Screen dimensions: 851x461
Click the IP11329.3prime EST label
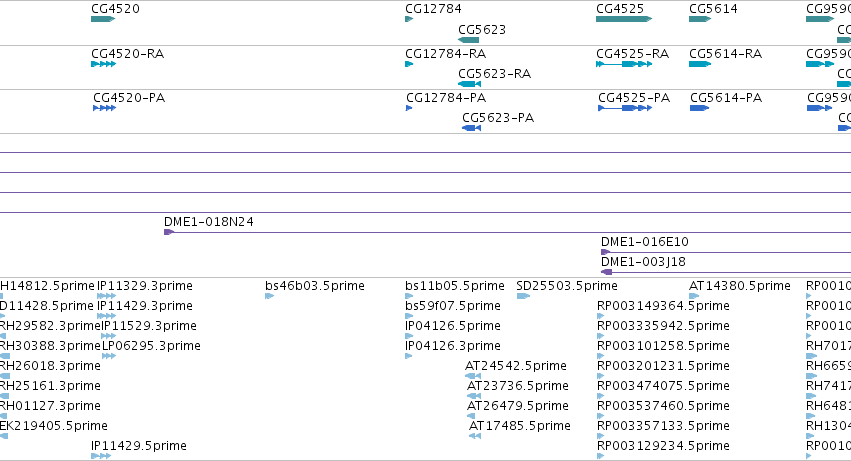(x=145, y=286)
